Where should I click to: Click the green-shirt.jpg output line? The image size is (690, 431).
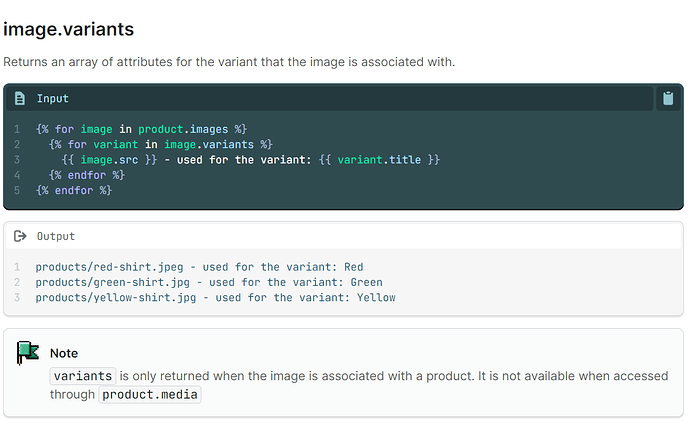(202, 282)
